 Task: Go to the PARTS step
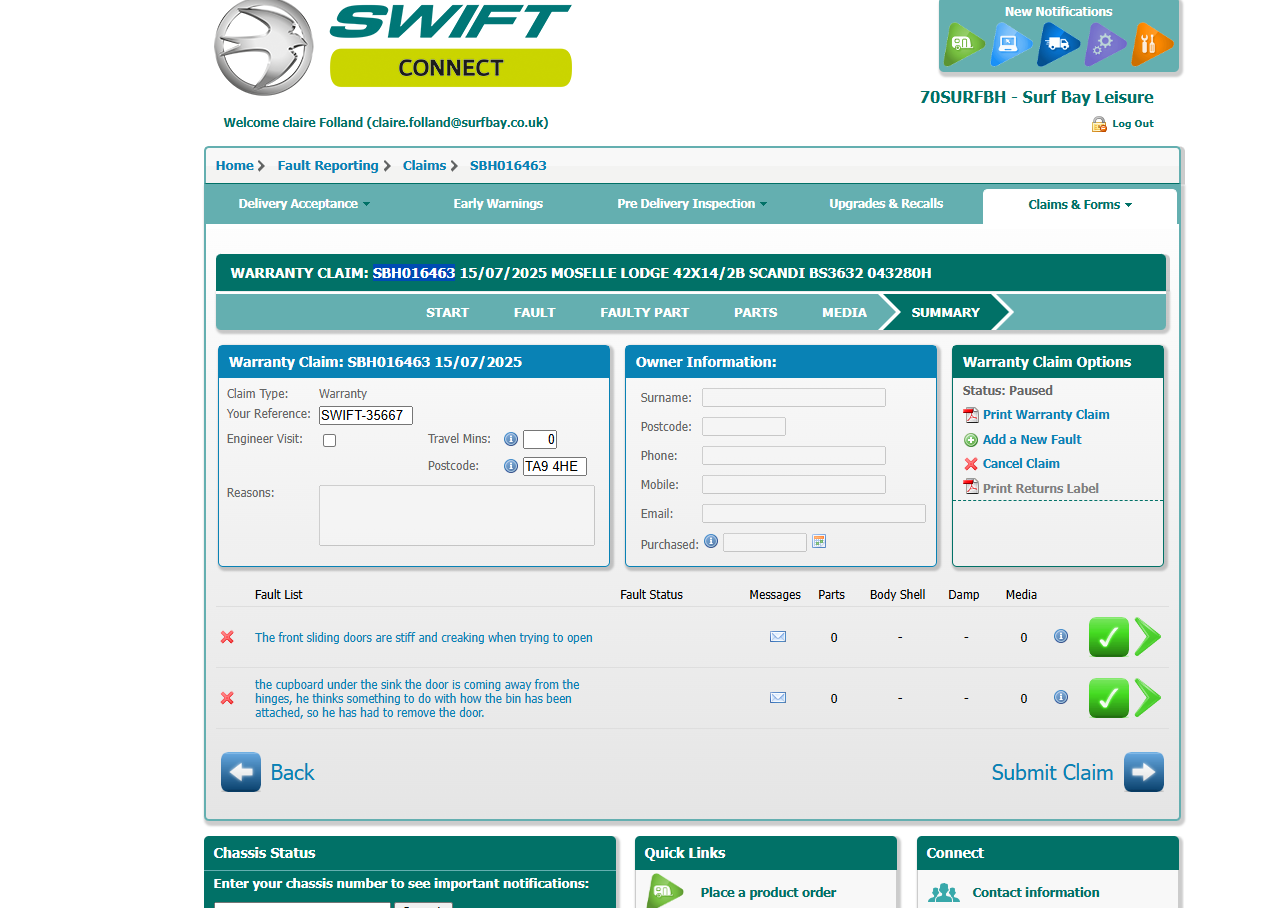pyautogui.click(x=755, y=312)
